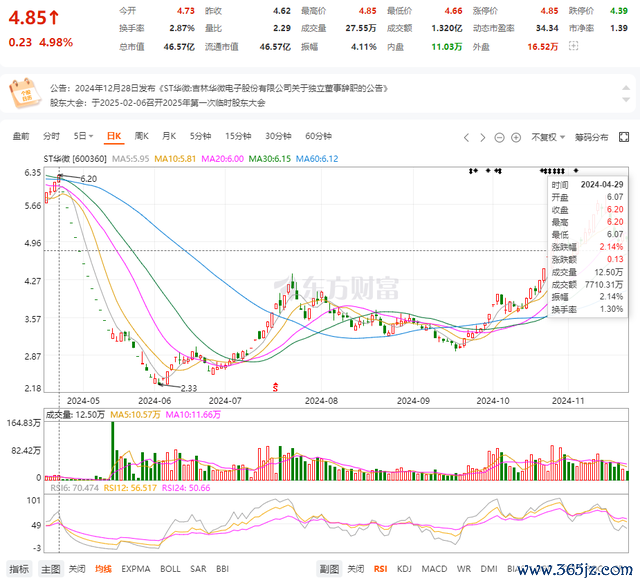Click the 2.33 low price annotation

(x=189, y=388)
